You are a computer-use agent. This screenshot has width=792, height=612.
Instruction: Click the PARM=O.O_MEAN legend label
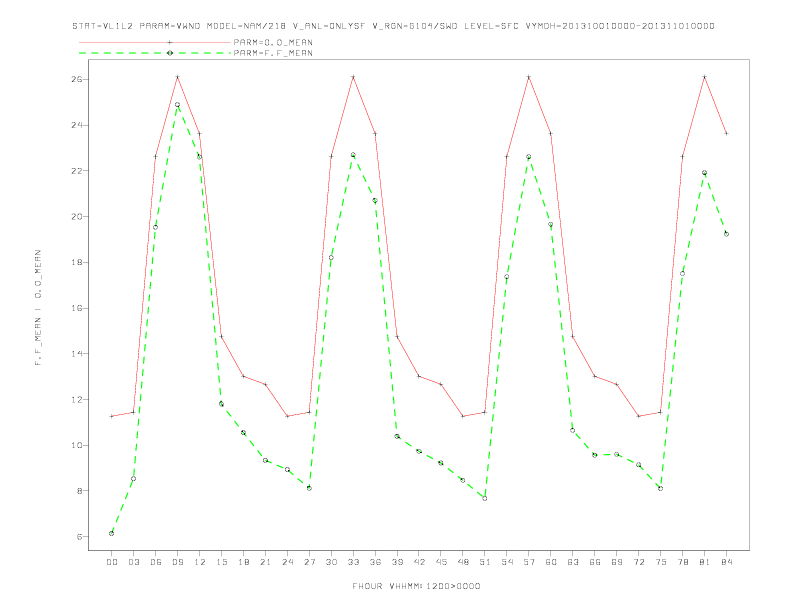click(273, 42)
